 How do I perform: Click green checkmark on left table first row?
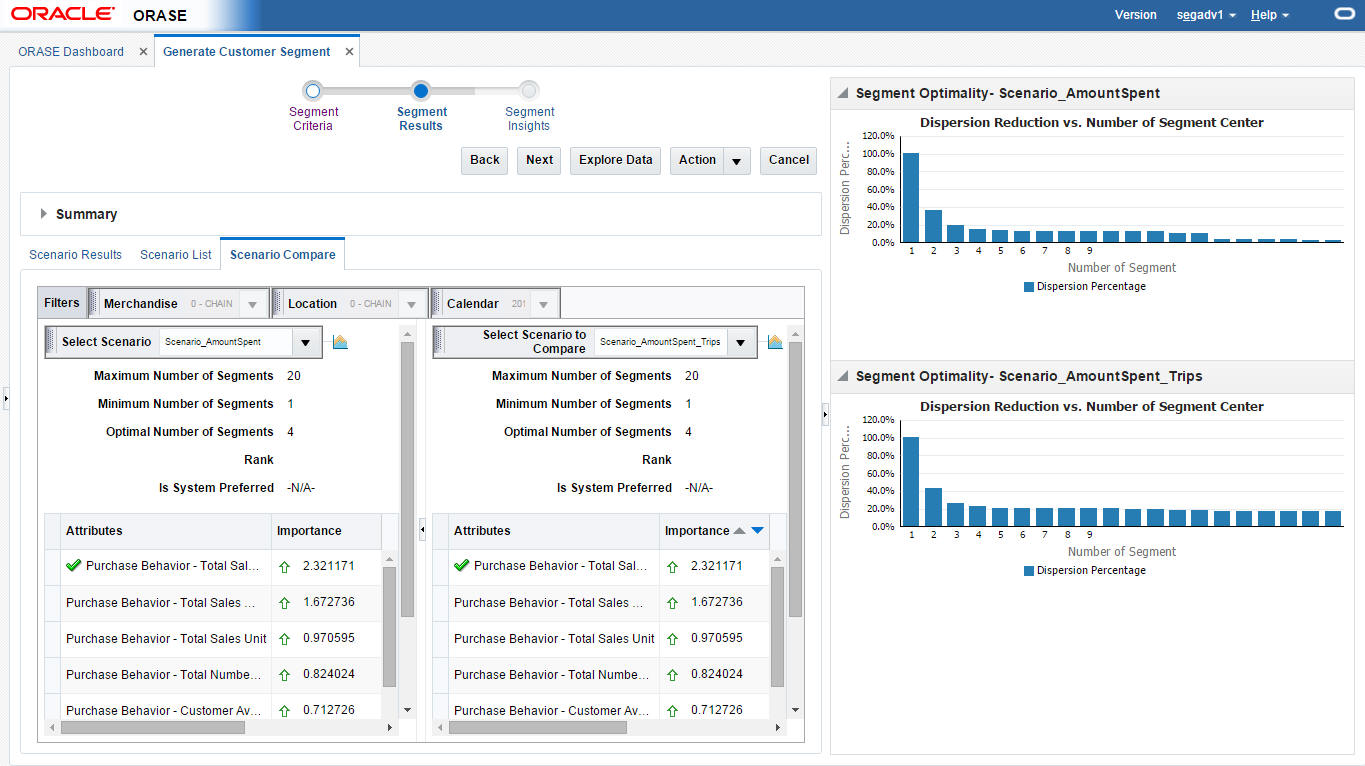click(73, 565)
